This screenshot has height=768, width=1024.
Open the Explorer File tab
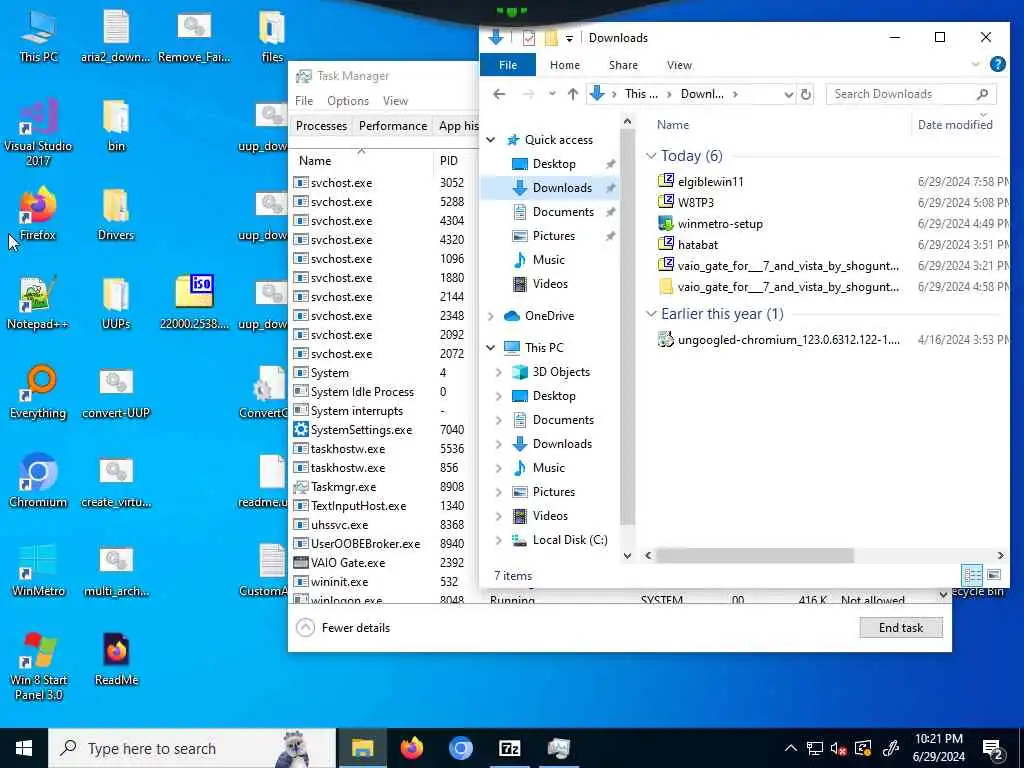(507, 65)
